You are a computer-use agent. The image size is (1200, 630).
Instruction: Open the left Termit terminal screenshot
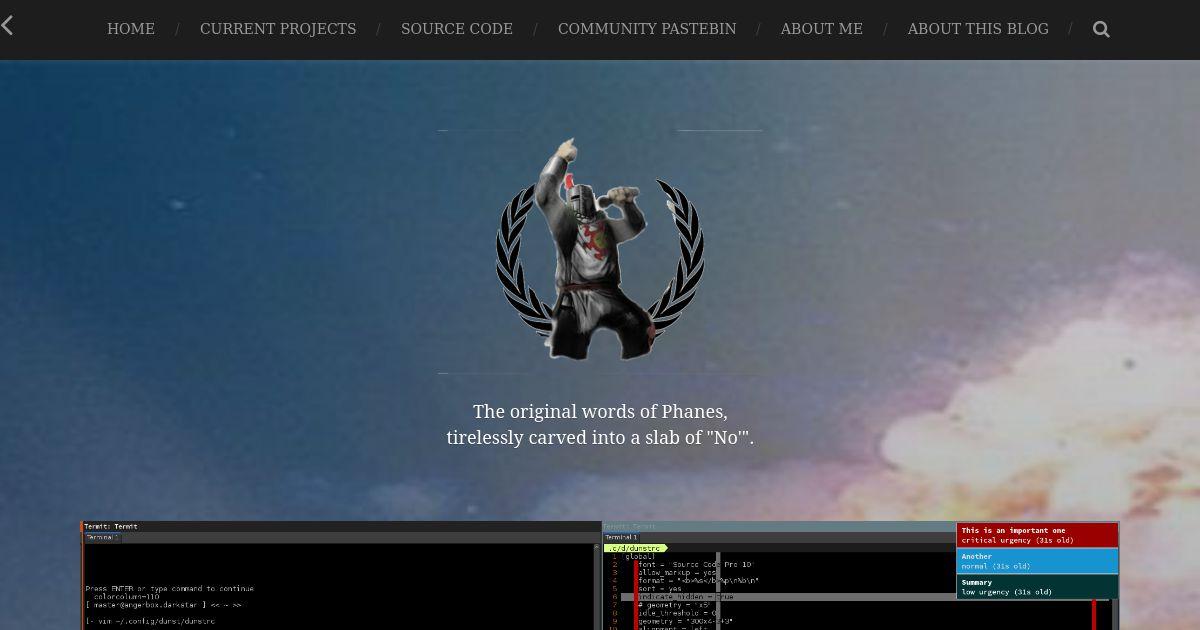341,575
